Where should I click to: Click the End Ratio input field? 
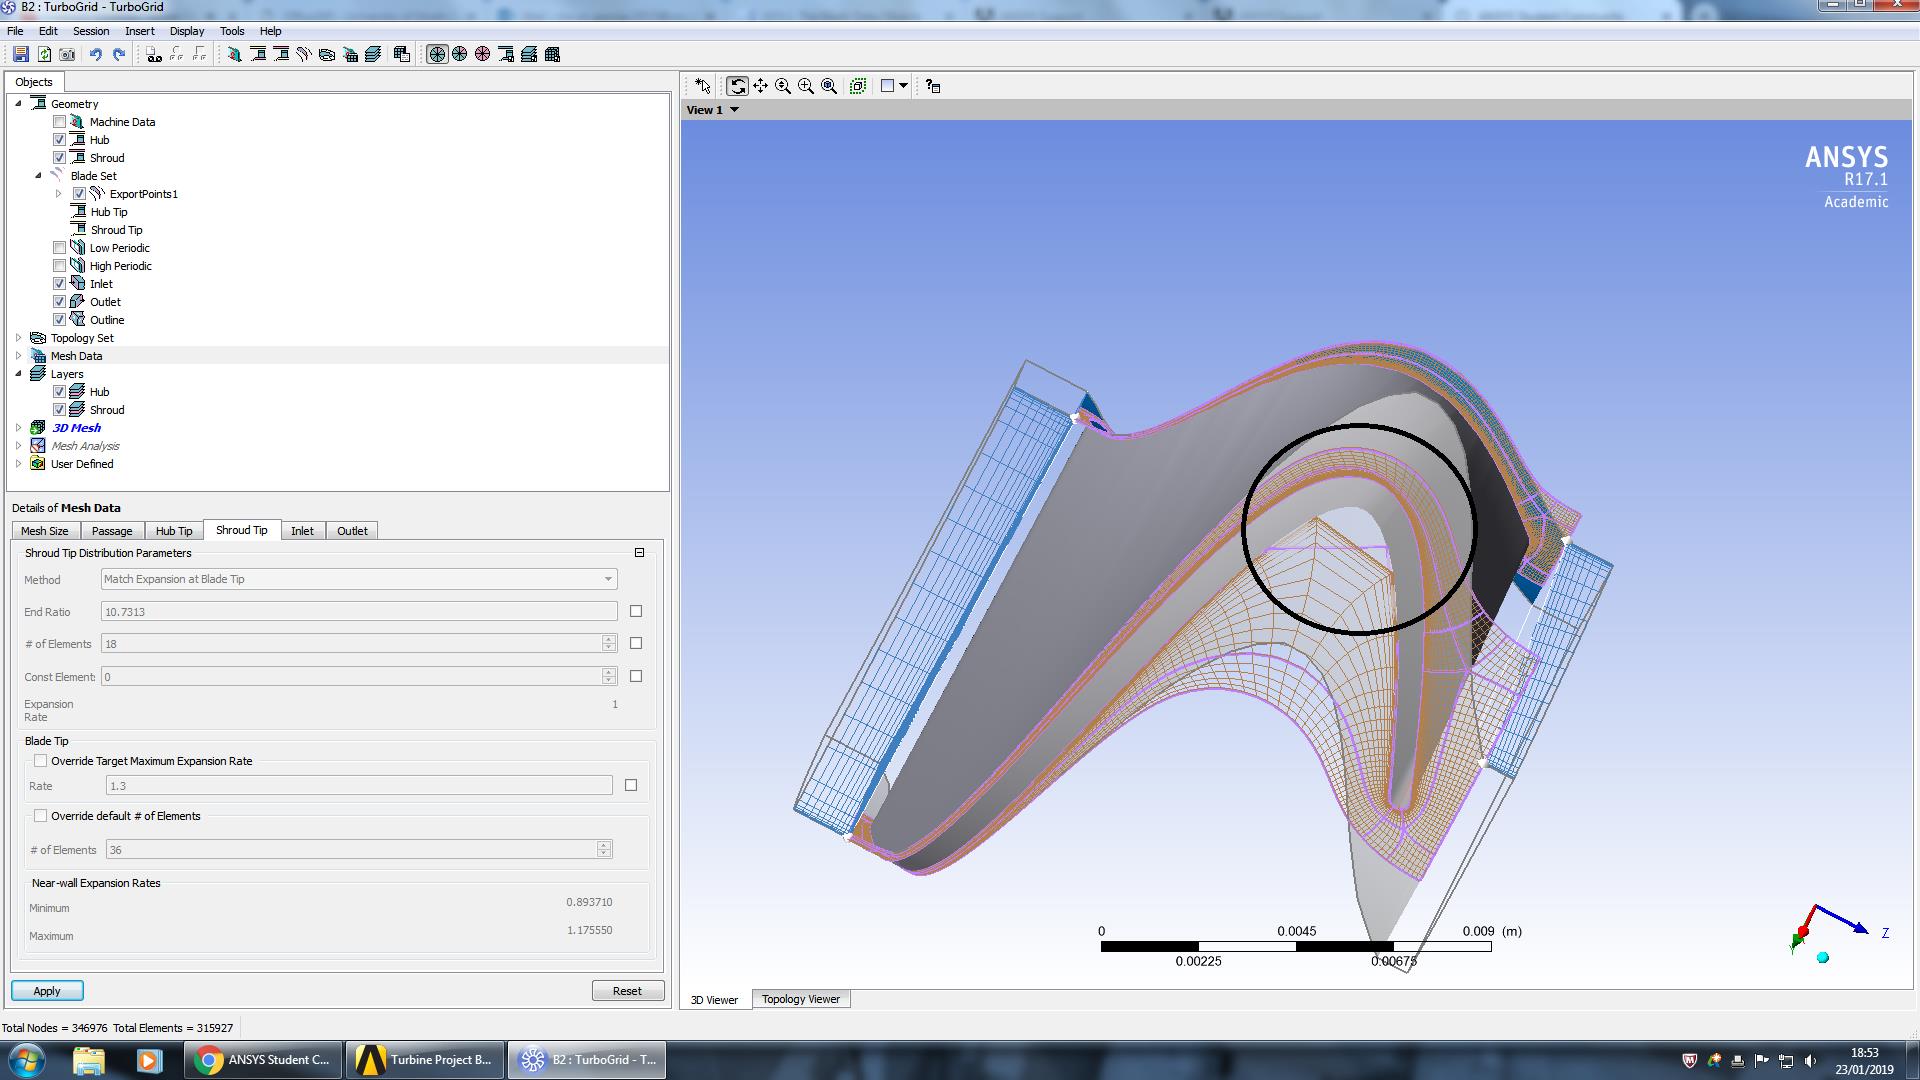click(x=359, y=611)
